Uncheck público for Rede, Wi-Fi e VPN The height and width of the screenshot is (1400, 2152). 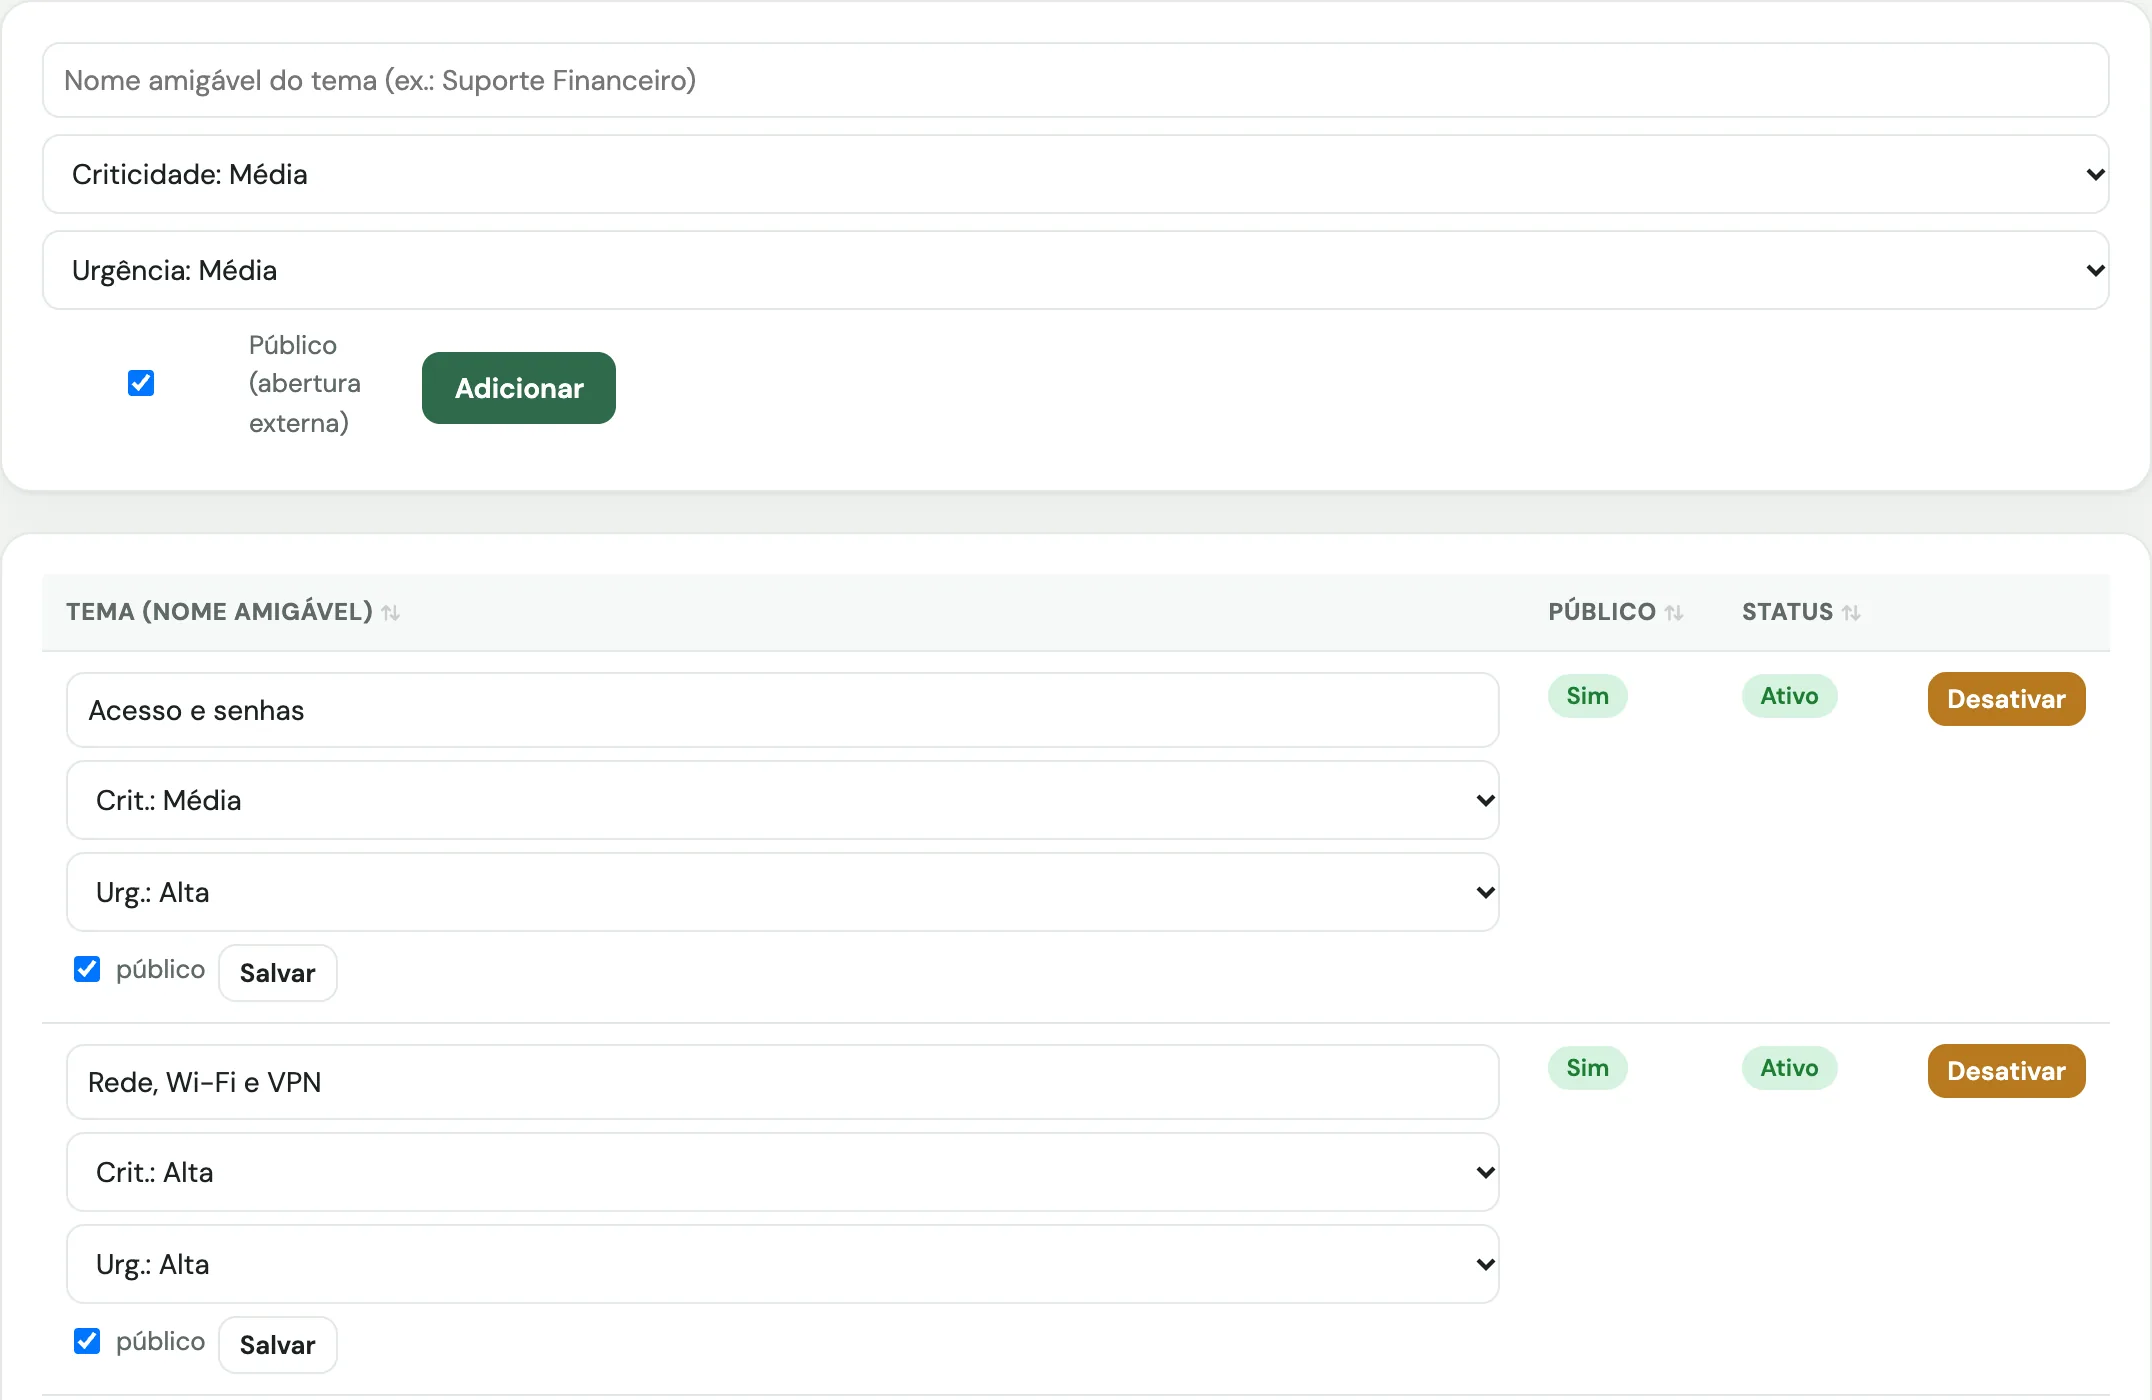tap(87, 1341)
